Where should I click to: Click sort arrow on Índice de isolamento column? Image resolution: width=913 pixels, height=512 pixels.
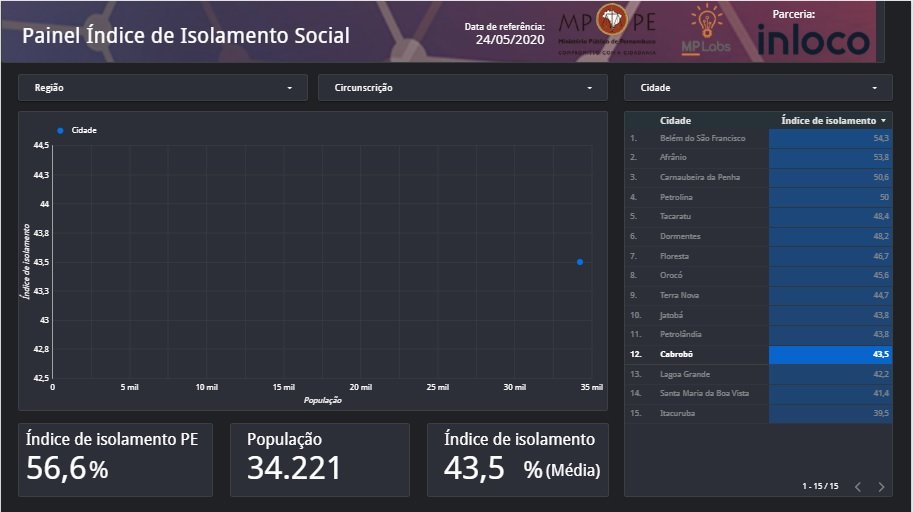tap(883, 121)
